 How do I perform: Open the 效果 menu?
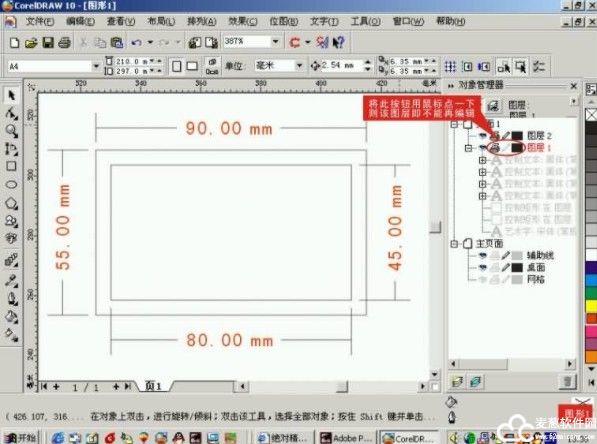click(x=243, y=21)
